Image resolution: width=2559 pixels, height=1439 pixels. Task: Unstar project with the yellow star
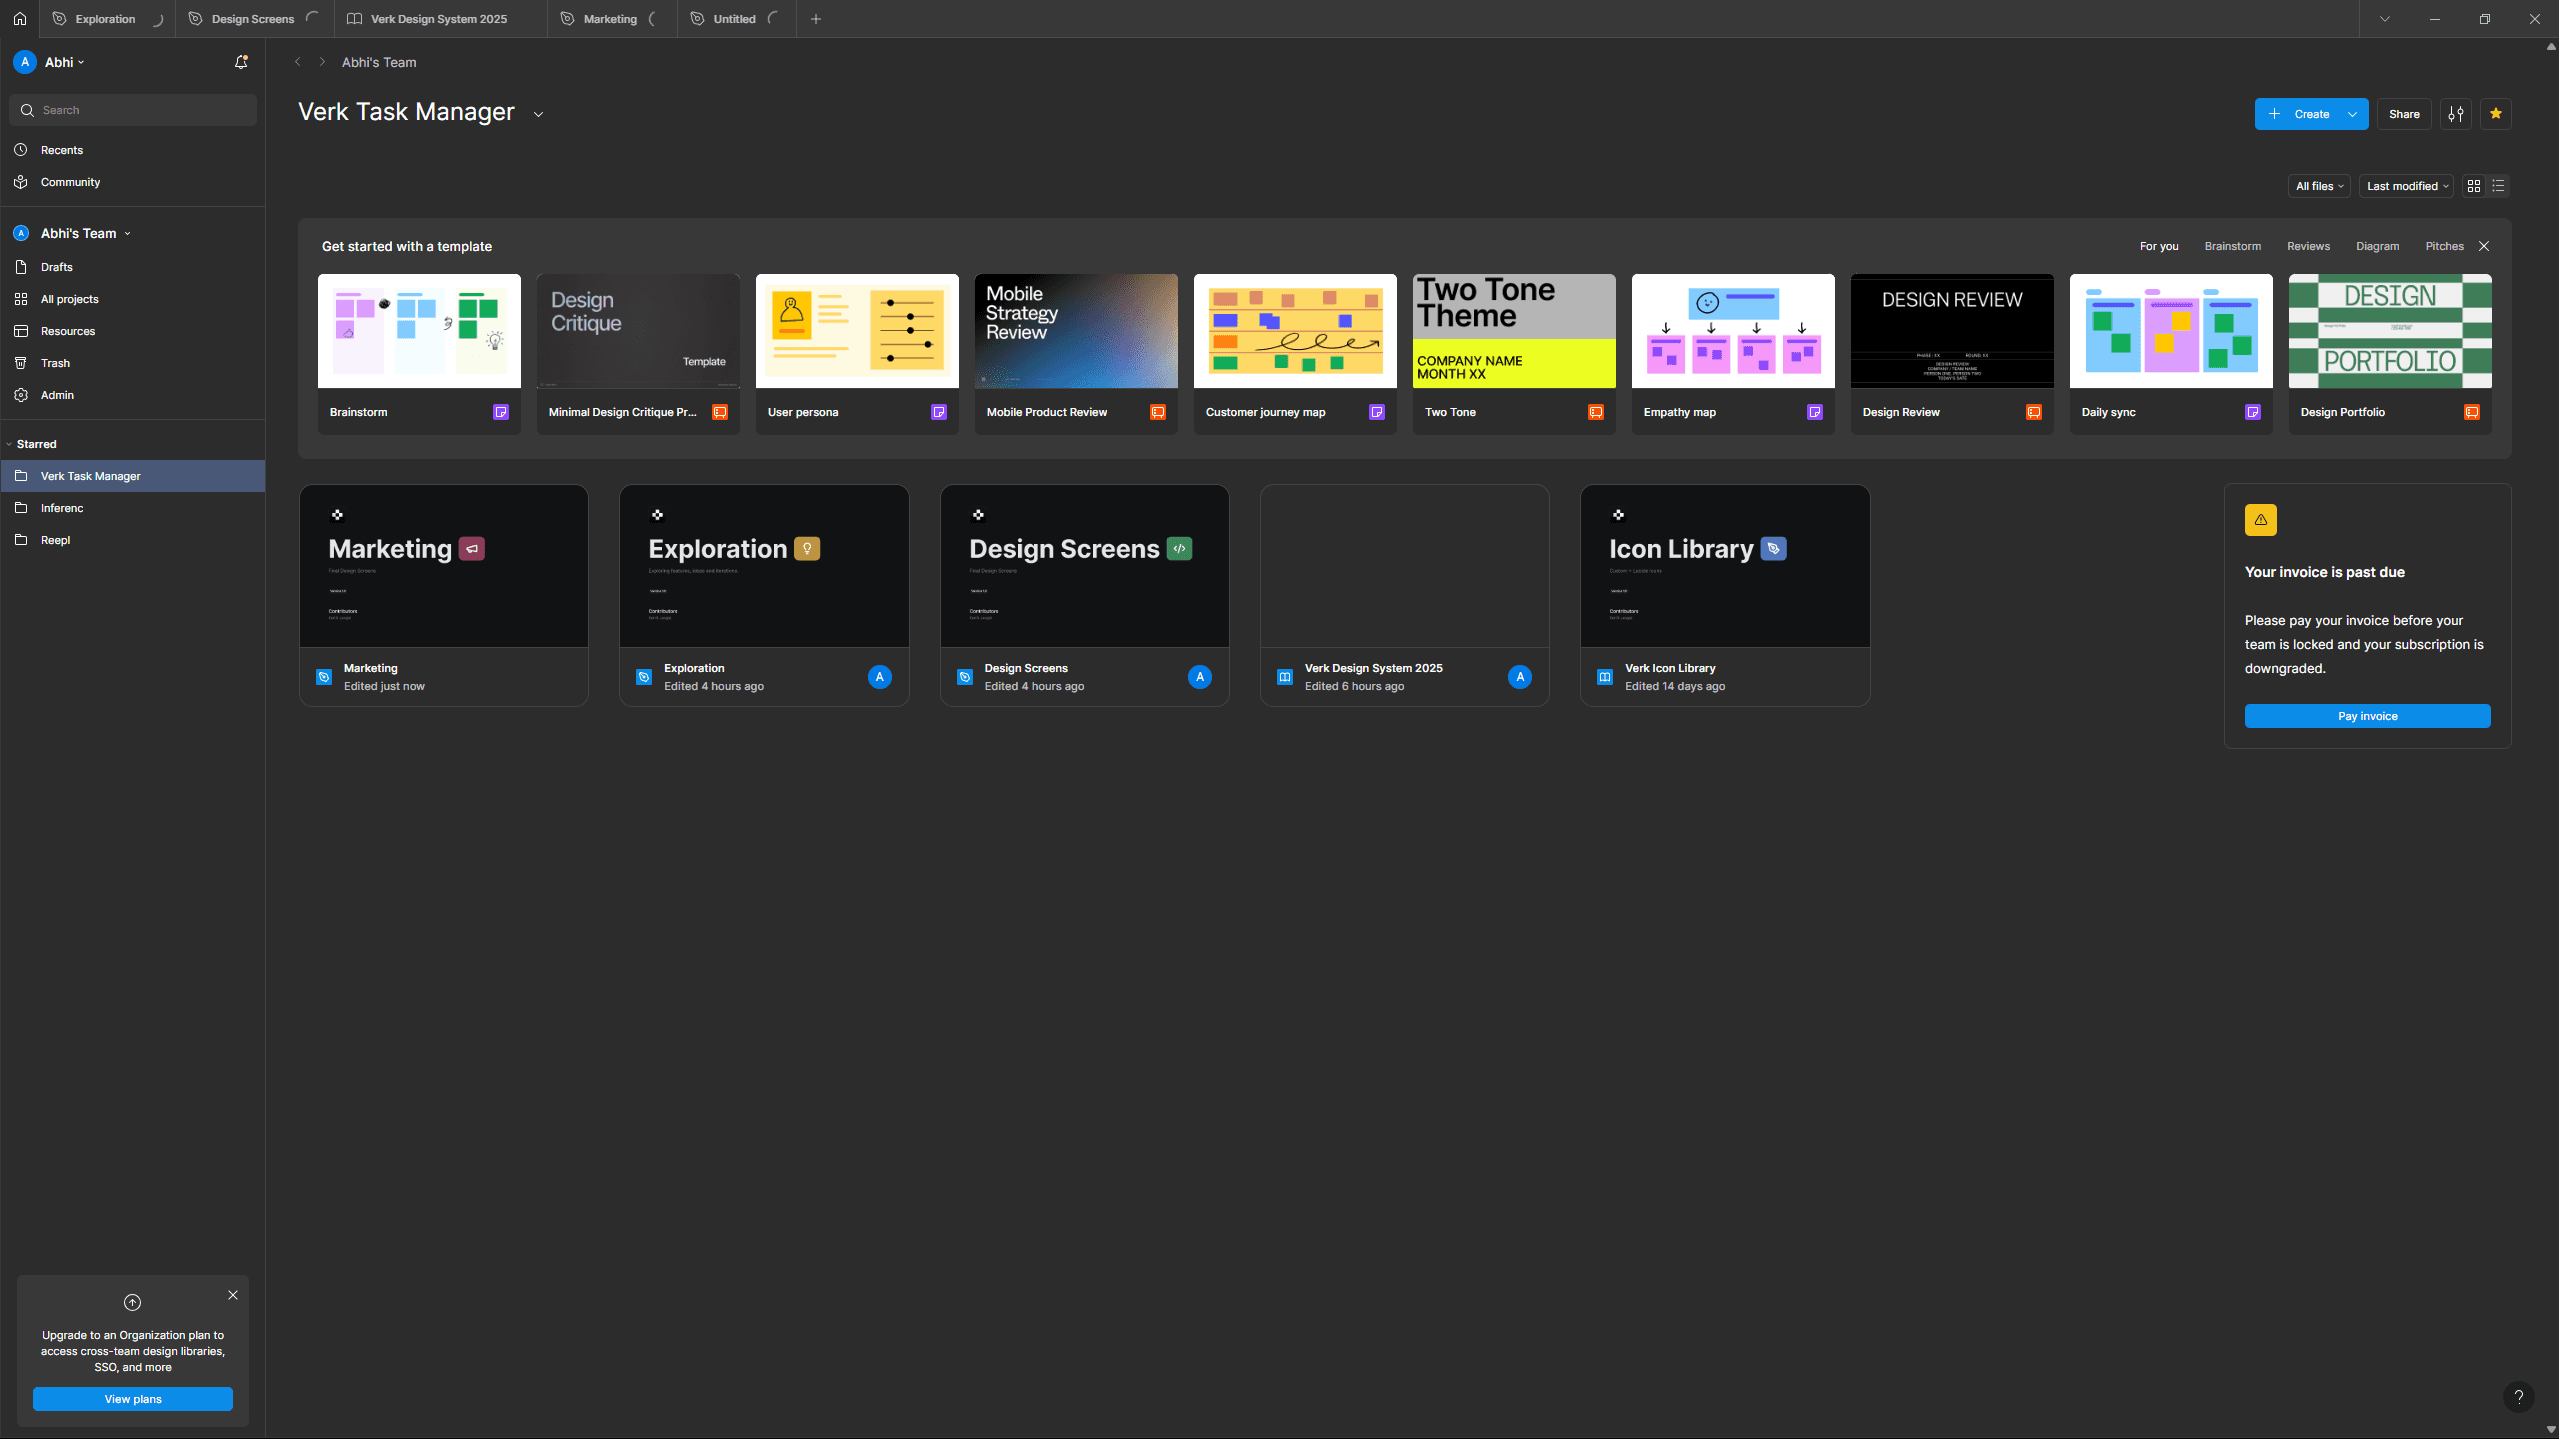(2496, 114)
